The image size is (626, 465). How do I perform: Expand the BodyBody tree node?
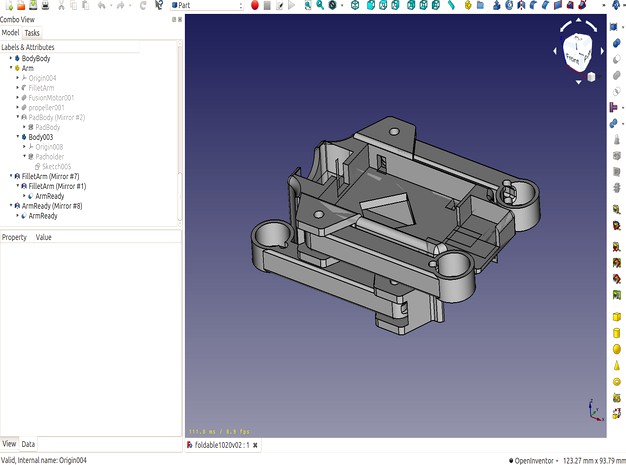pyautogui.click(x=11, y=58)
